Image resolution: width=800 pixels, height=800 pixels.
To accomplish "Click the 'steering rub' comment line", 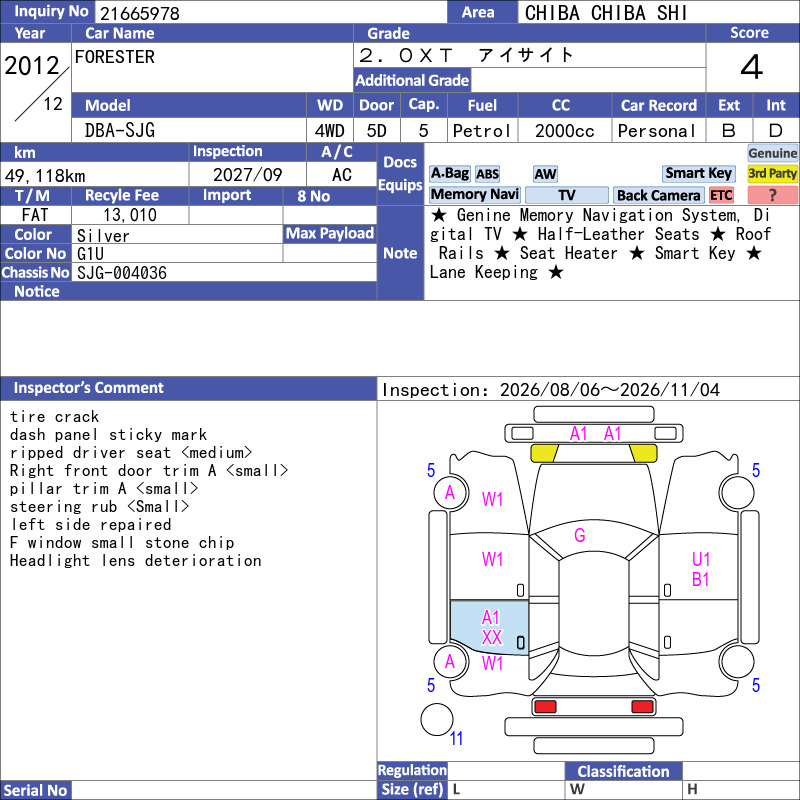I will coord(99,507).
